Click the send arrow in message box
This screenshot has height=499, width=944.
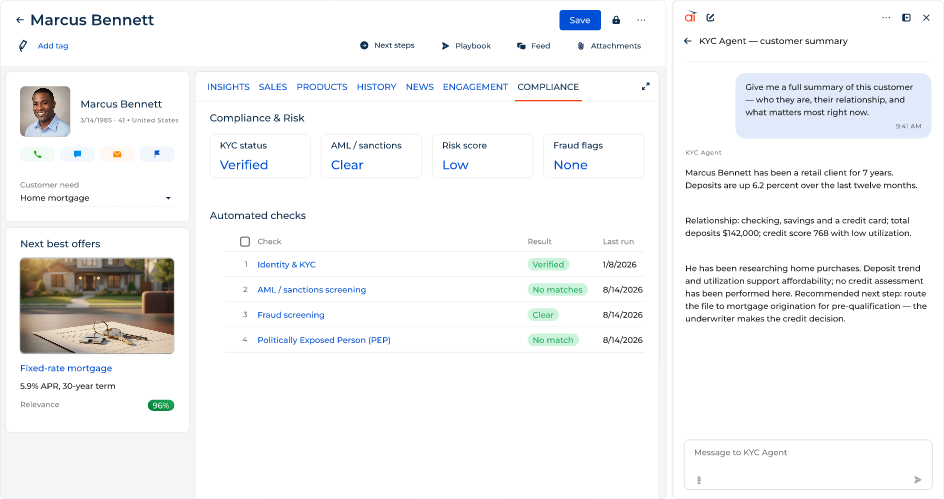click(x=918, y=480)
